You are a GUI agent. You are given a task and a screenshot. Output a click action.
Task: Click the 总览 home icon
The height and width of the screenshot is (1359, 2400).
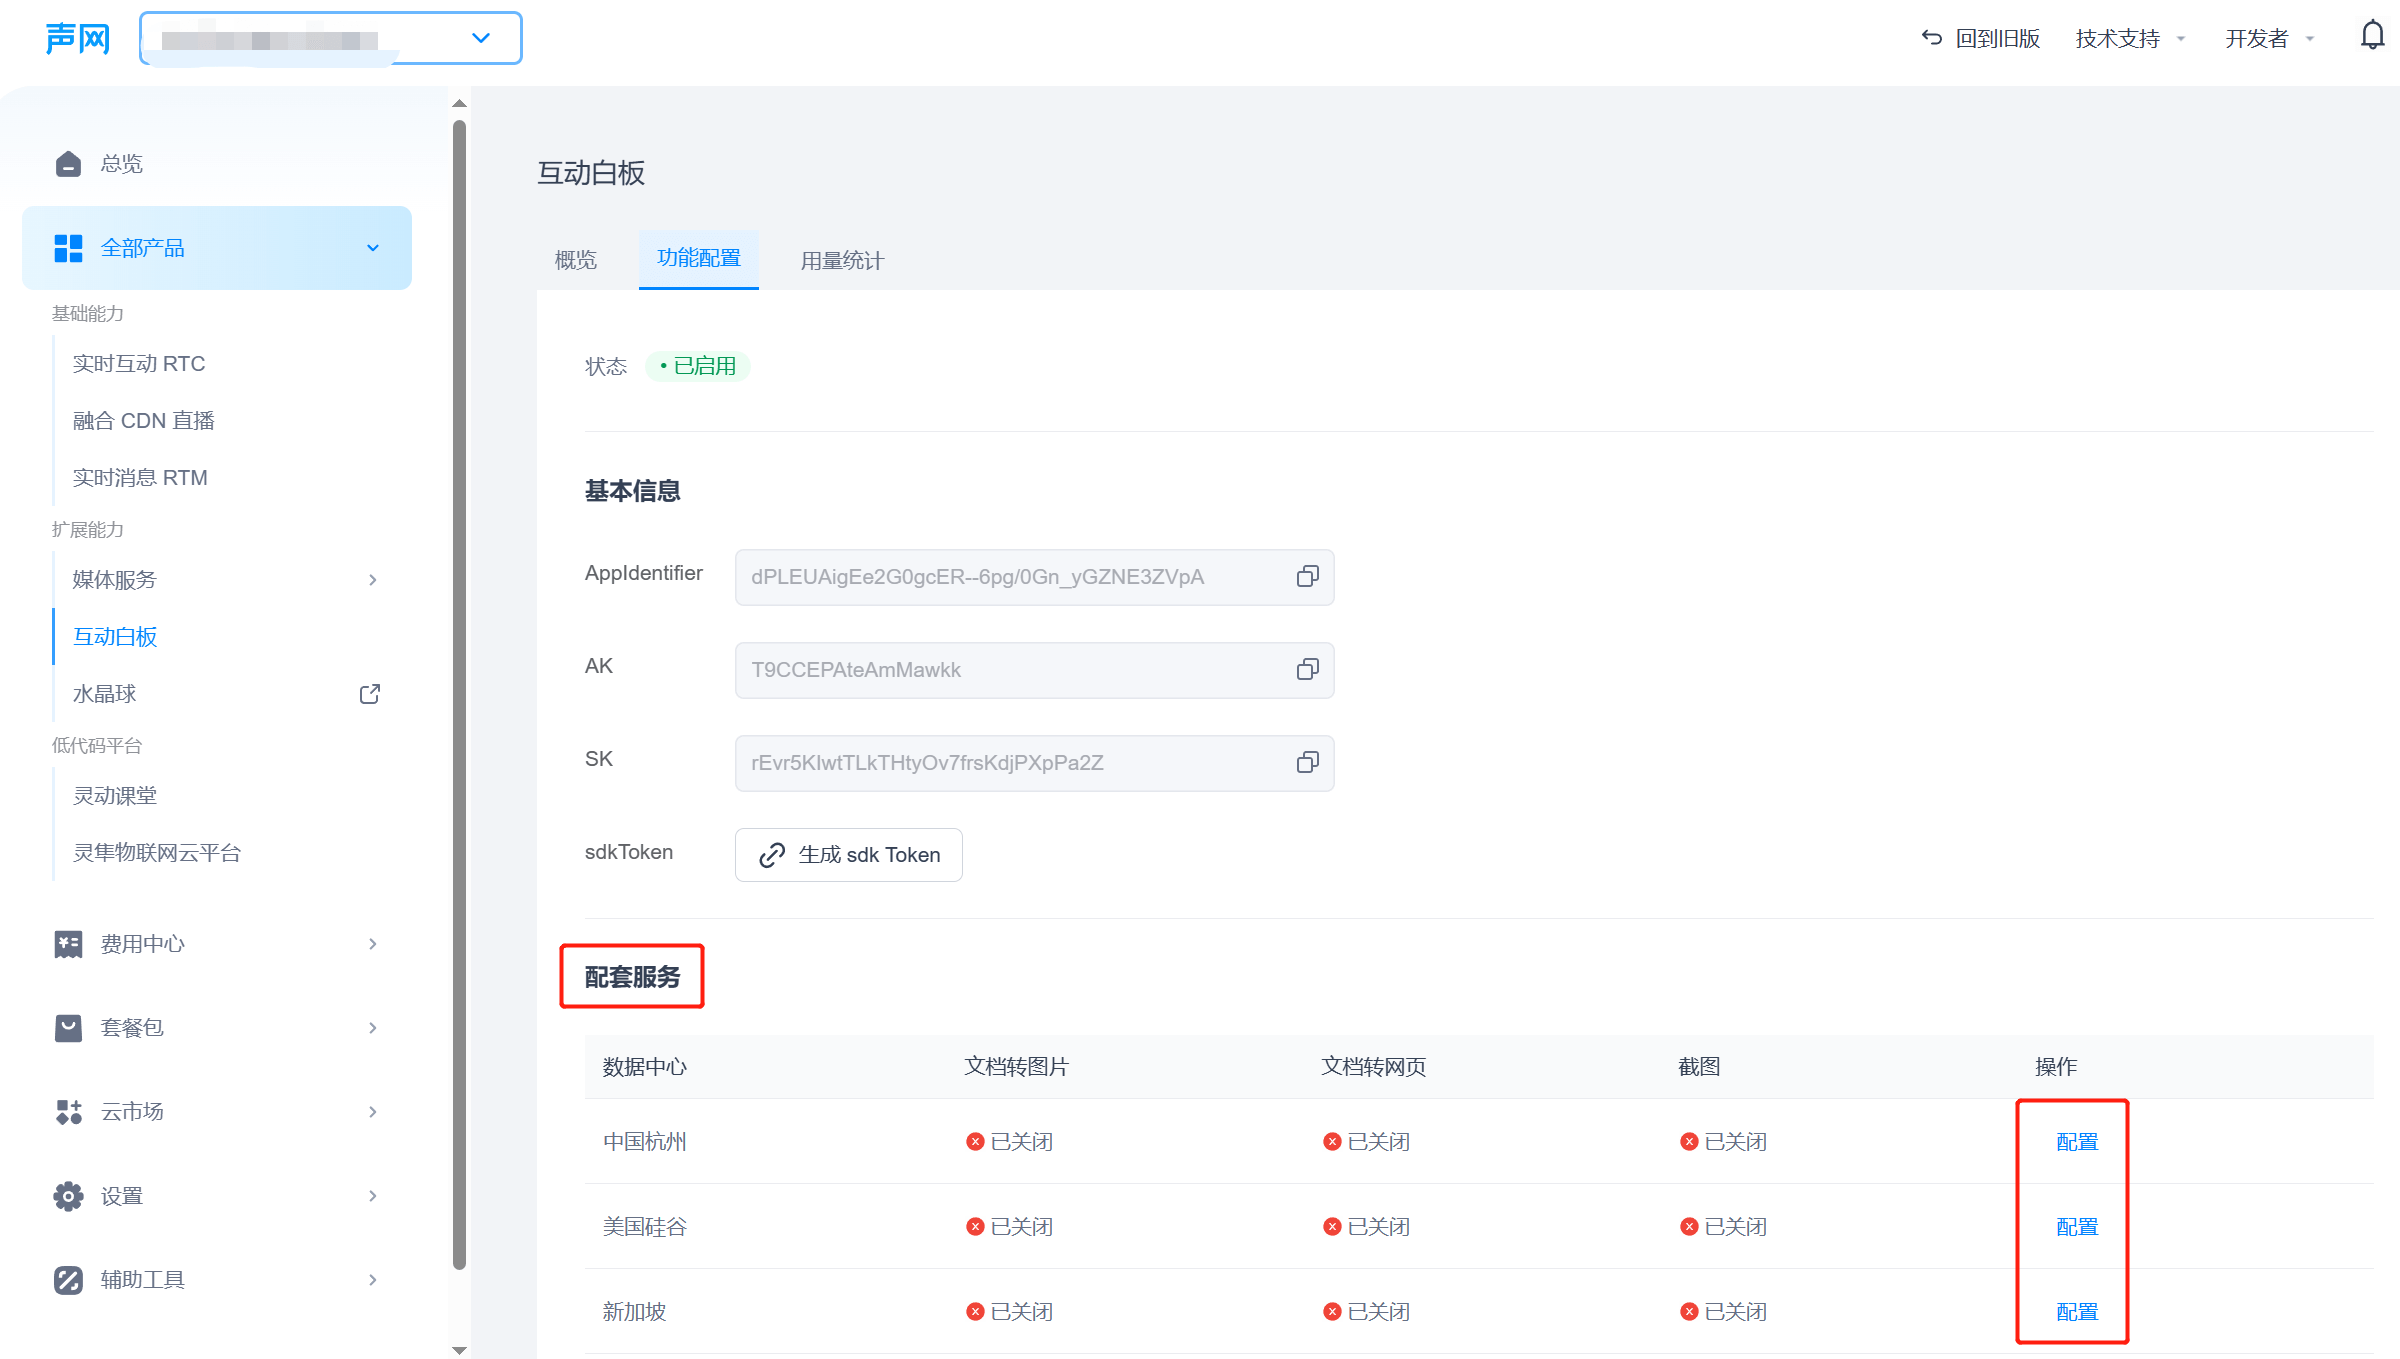[x=68, y=163]
